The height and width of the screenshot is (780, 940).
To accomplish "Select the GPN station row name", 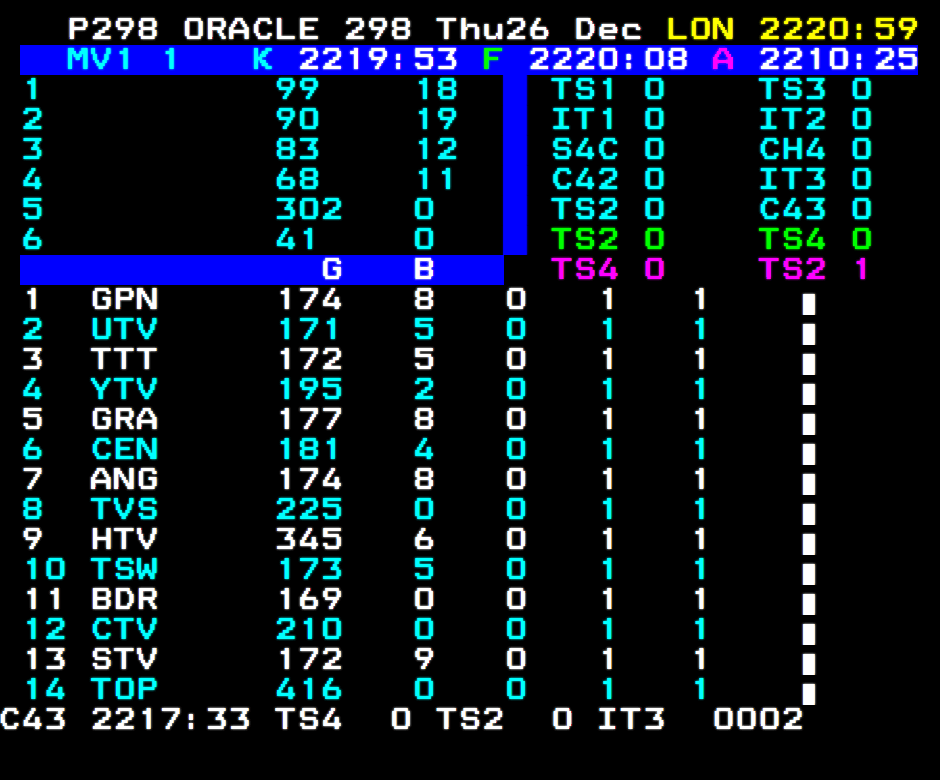I will point(124,299).
